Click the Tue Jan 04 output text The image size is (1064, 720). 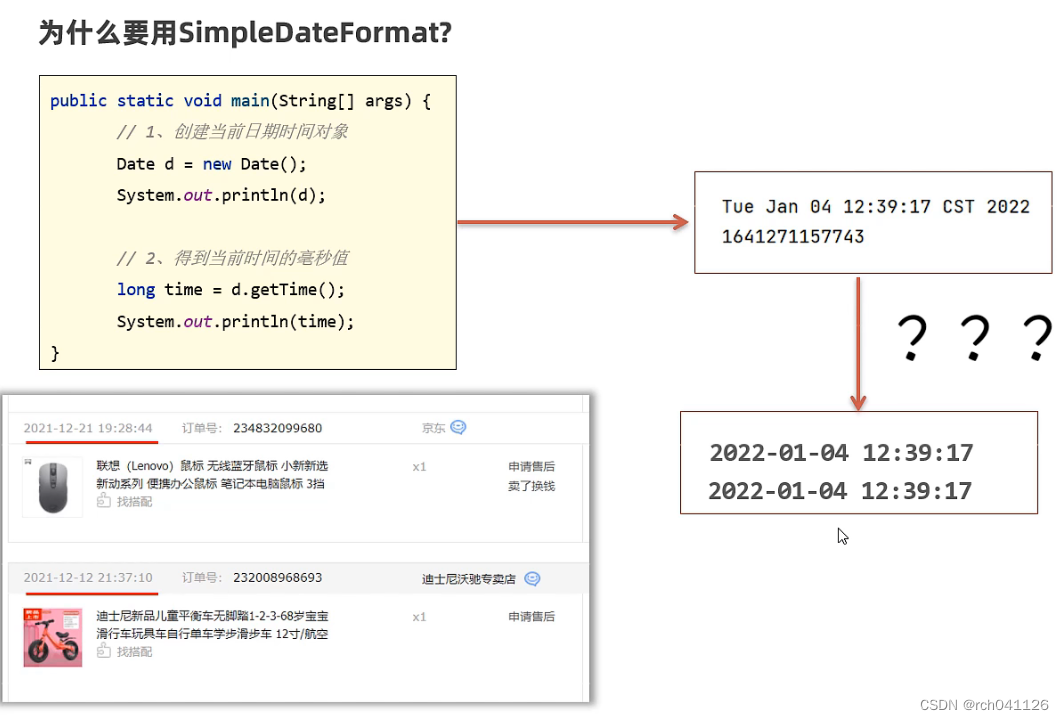(875, 206)
